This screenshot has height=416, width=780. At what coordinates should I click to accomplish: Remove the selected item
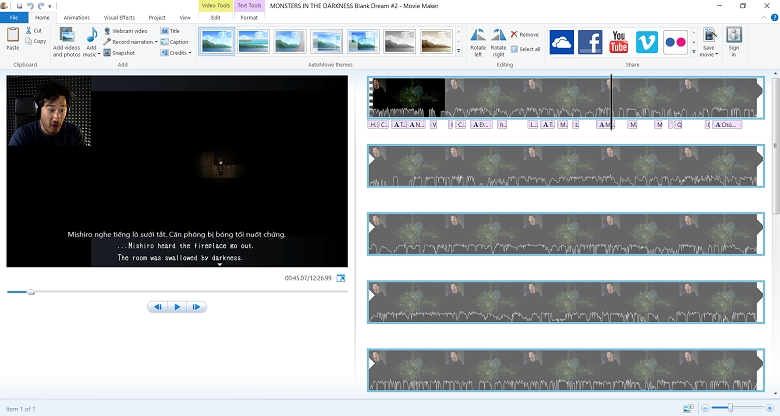tap(525, 34)
